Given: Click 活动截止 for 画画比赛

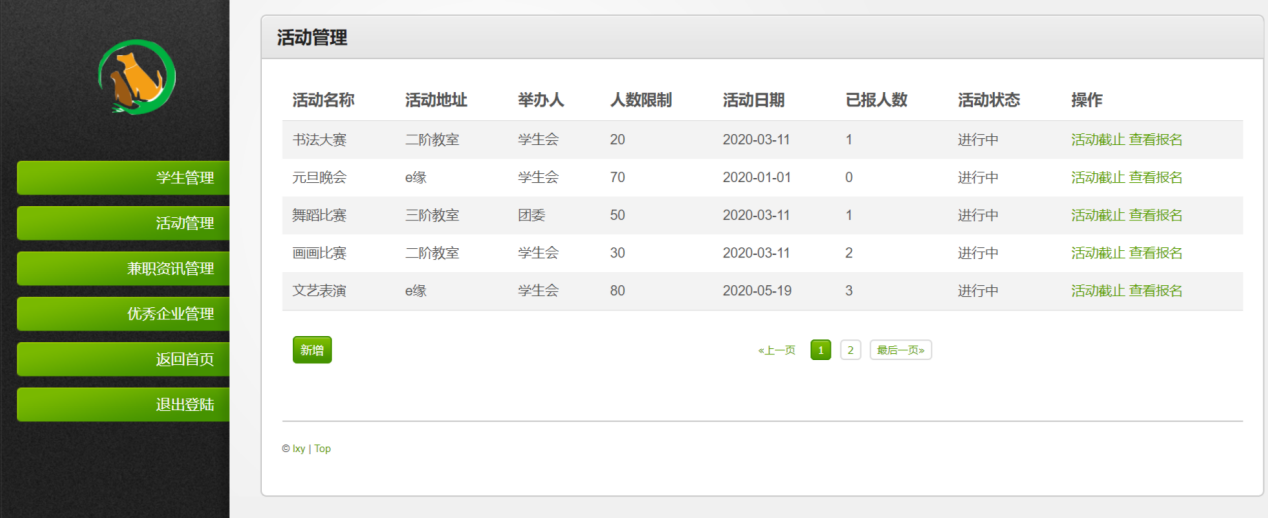Looking at the screenshot, I should coord(1098,253).
